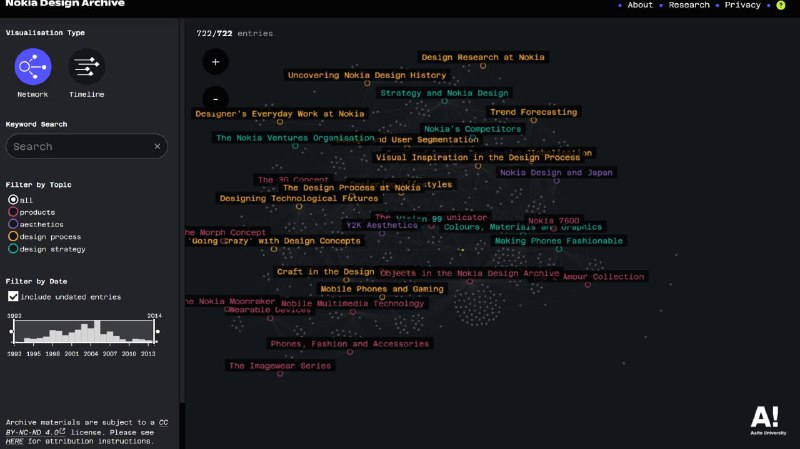Image resolution: width=800 pixels, height=449 pixels.
Task: Click circle node under Nokia Design and Japan
Action: click(557, 181)
